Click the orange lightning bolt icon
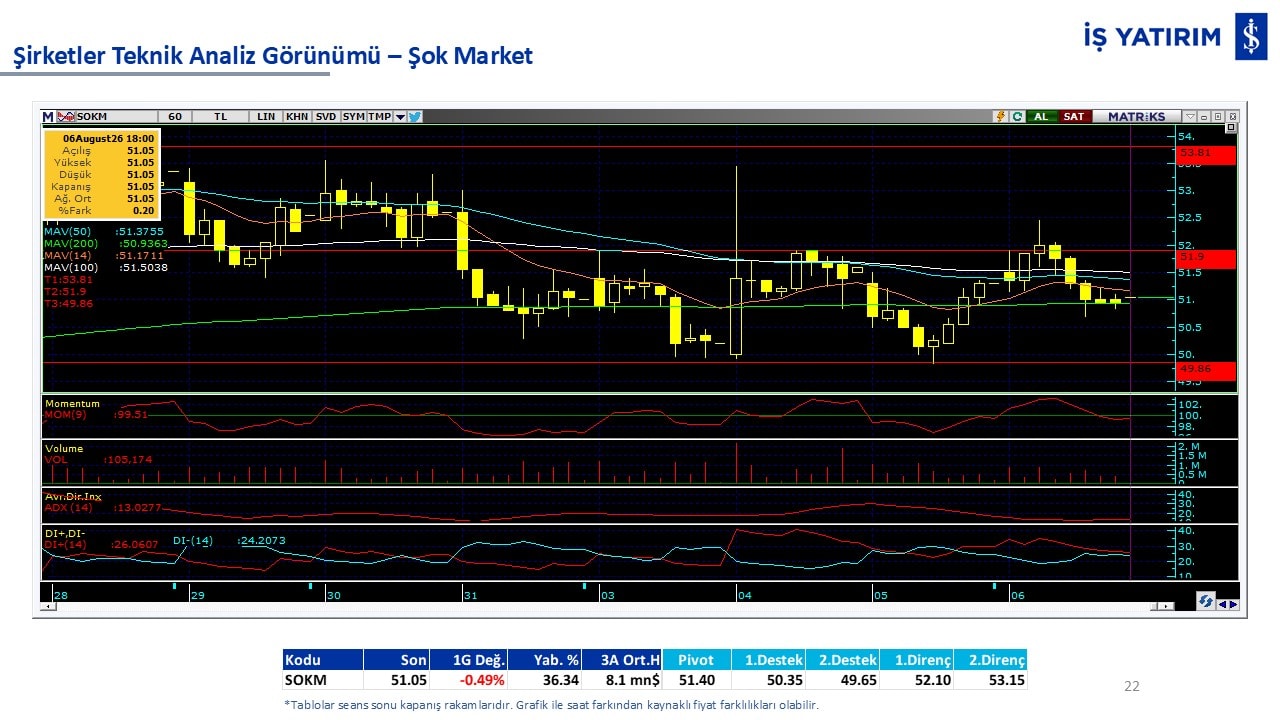 tap(1000, 116)
